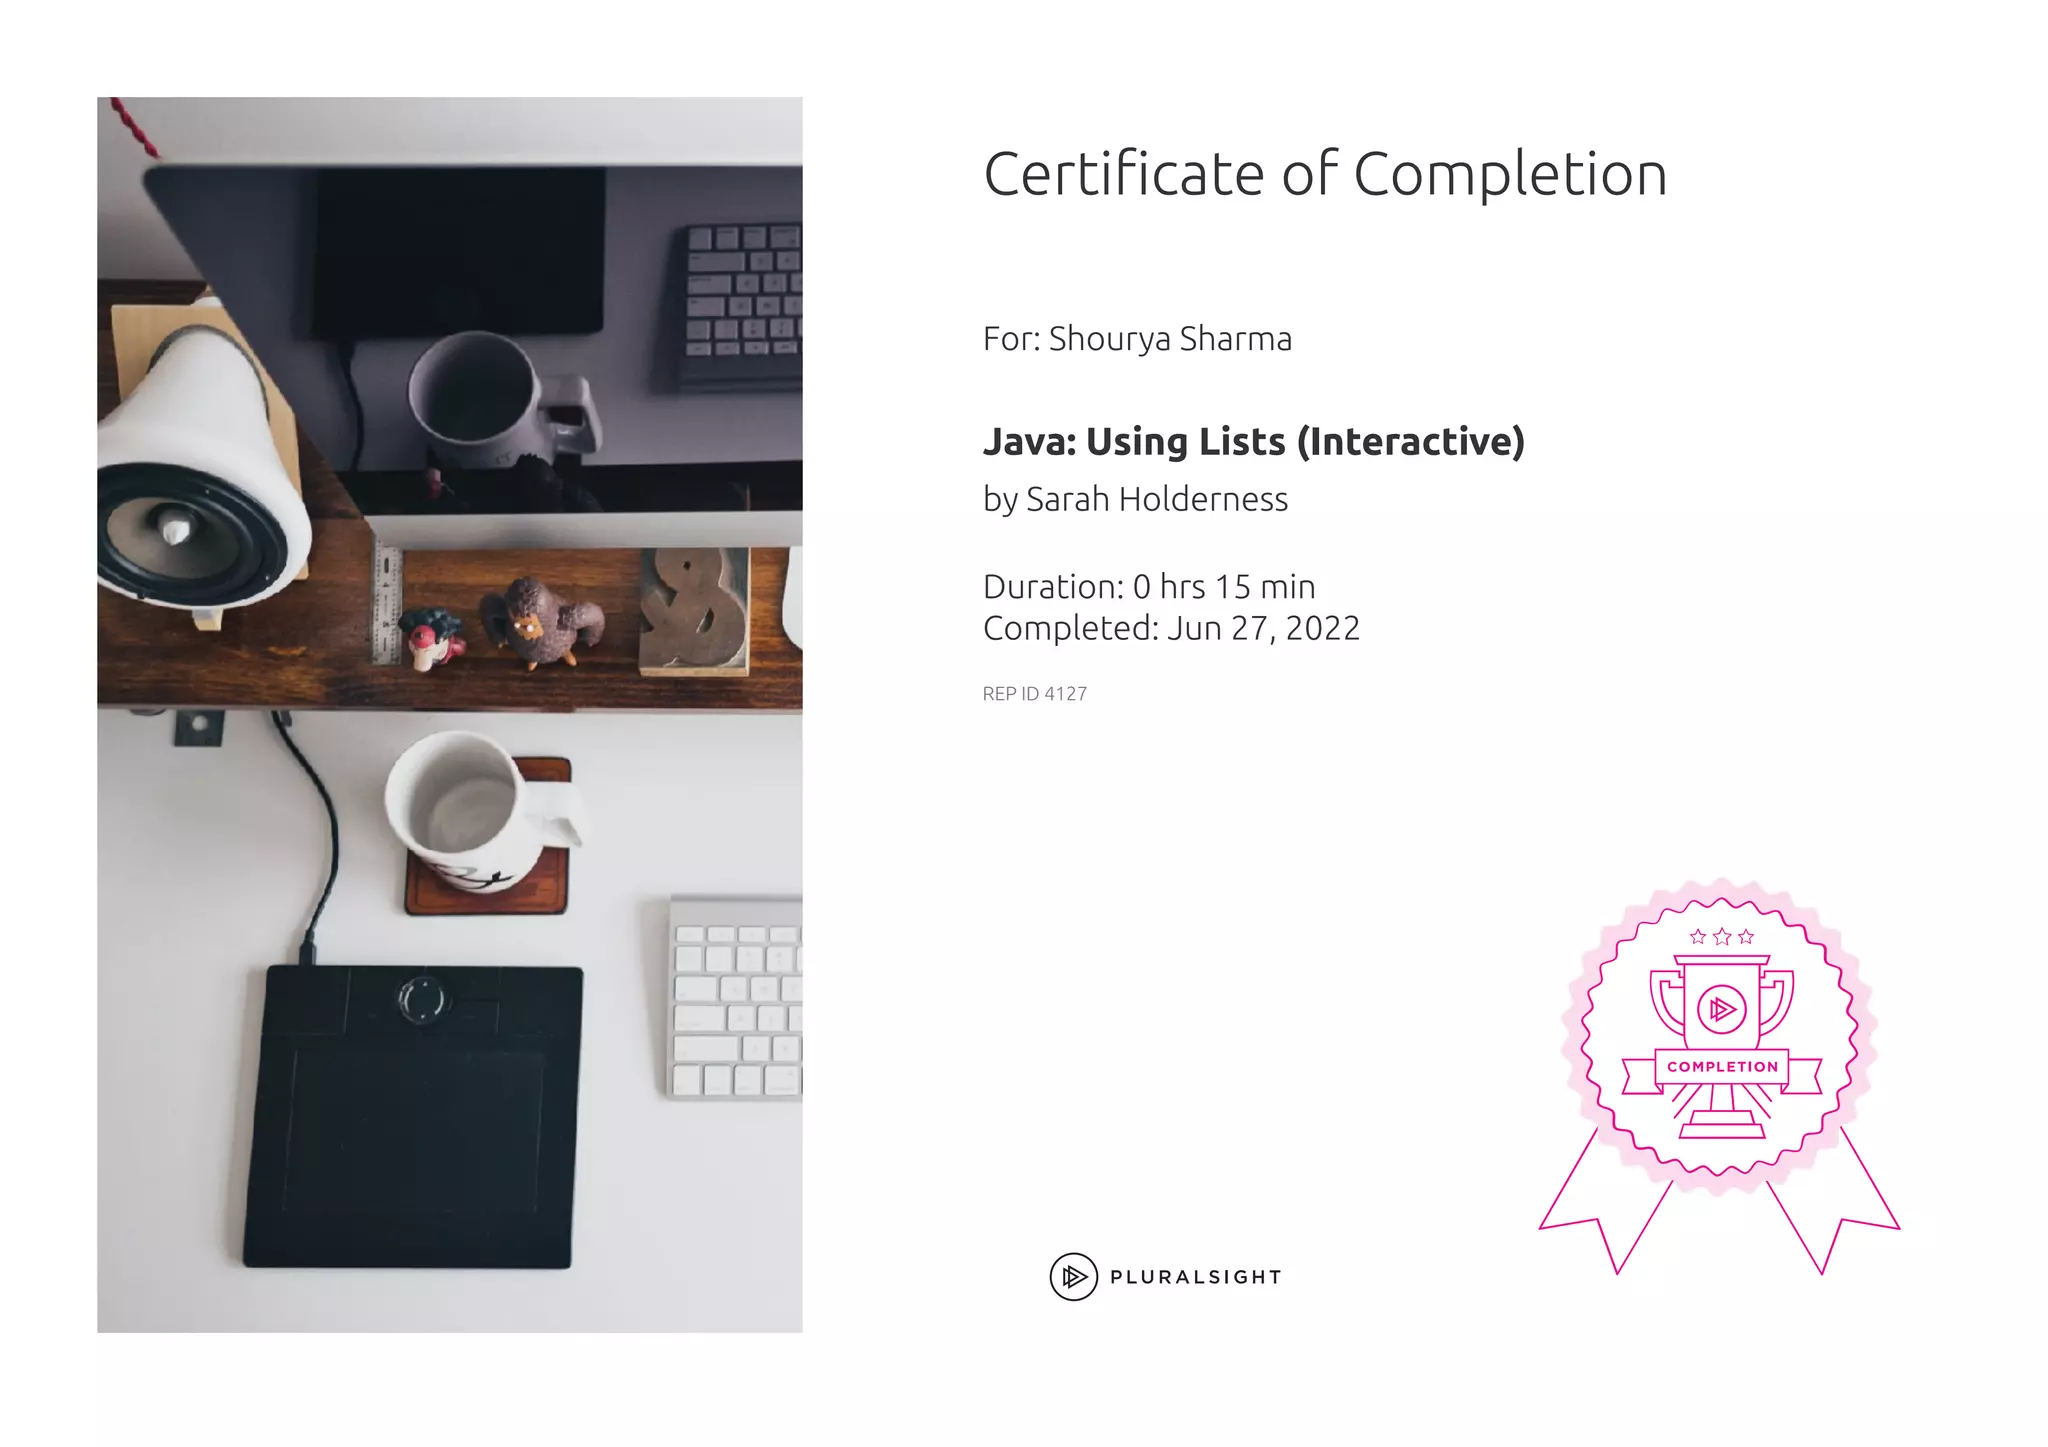Click the play symbol inside the trophy
This screenshot has height=1447, width=2048.
point(1722,1009)
